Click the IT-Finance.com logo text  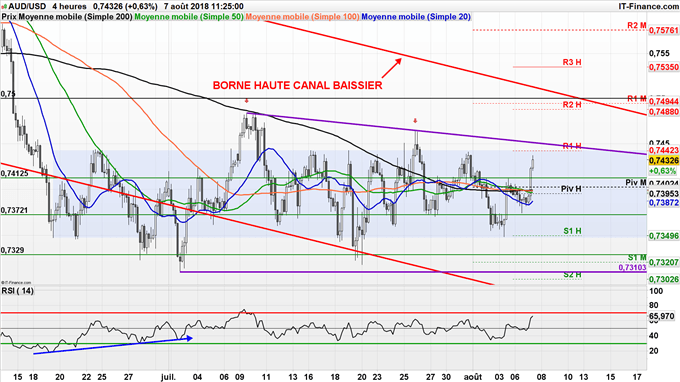[648, 6]
